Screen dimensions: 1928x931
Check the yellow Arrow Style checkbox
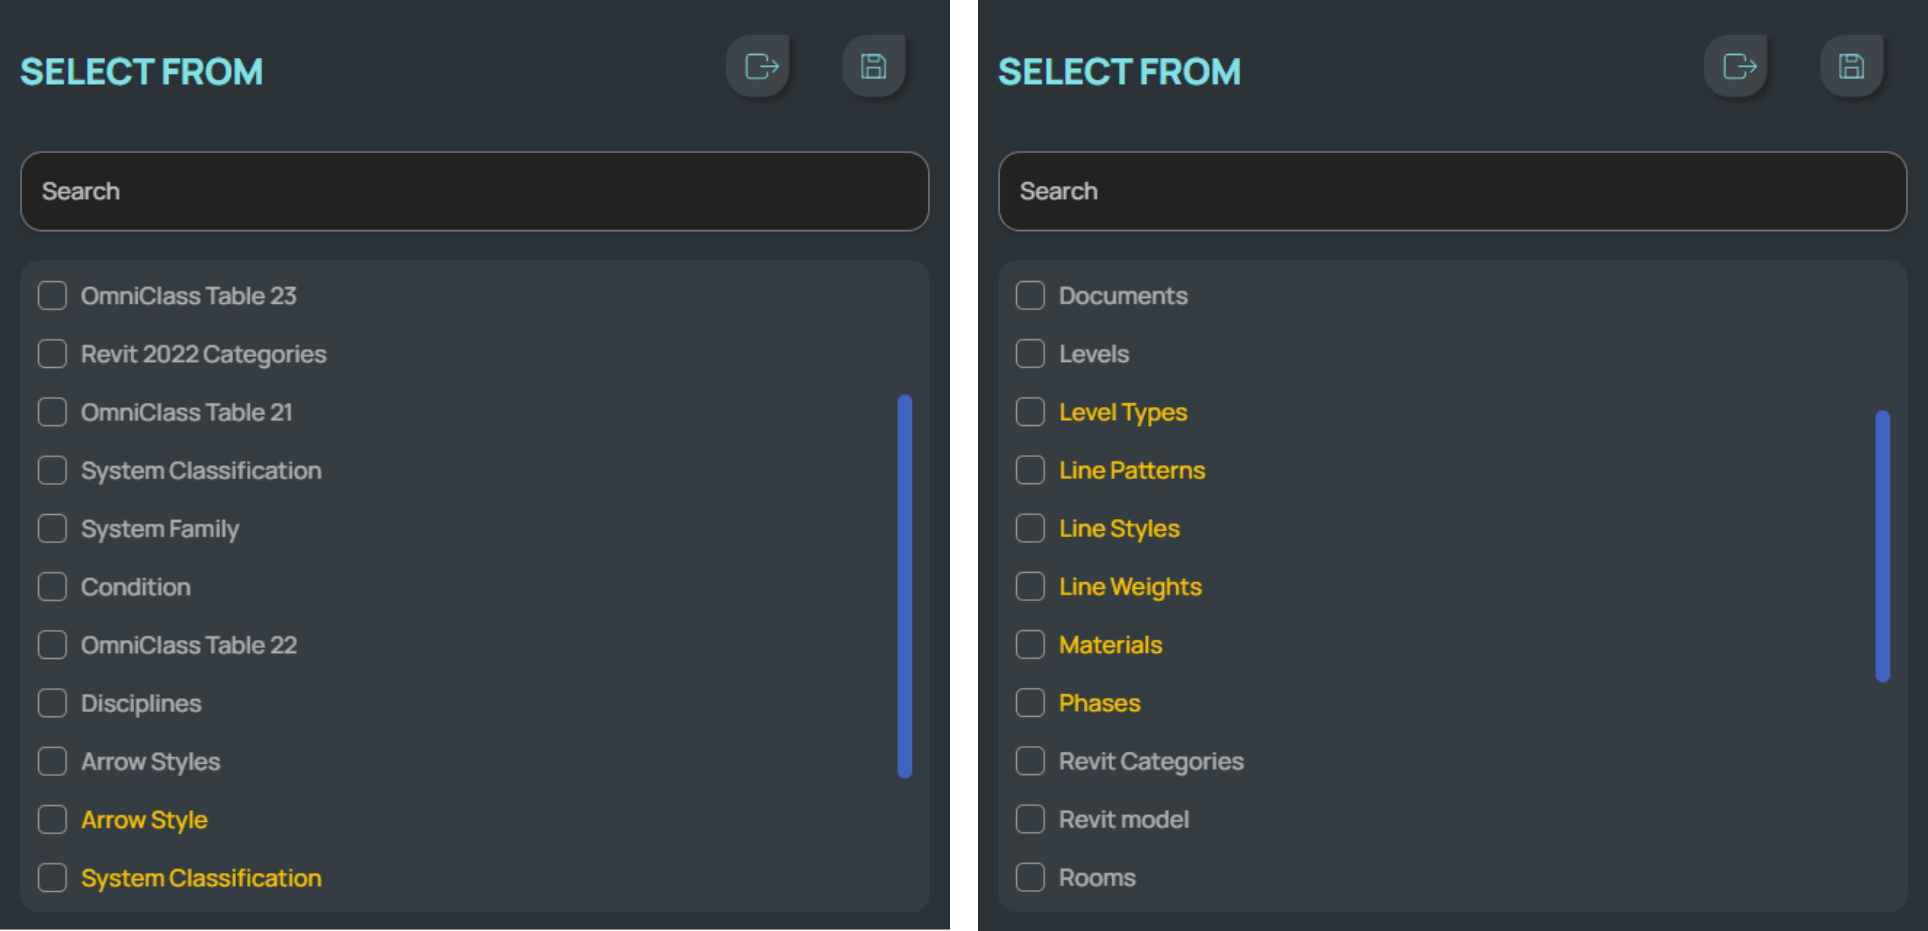point(52,820)
